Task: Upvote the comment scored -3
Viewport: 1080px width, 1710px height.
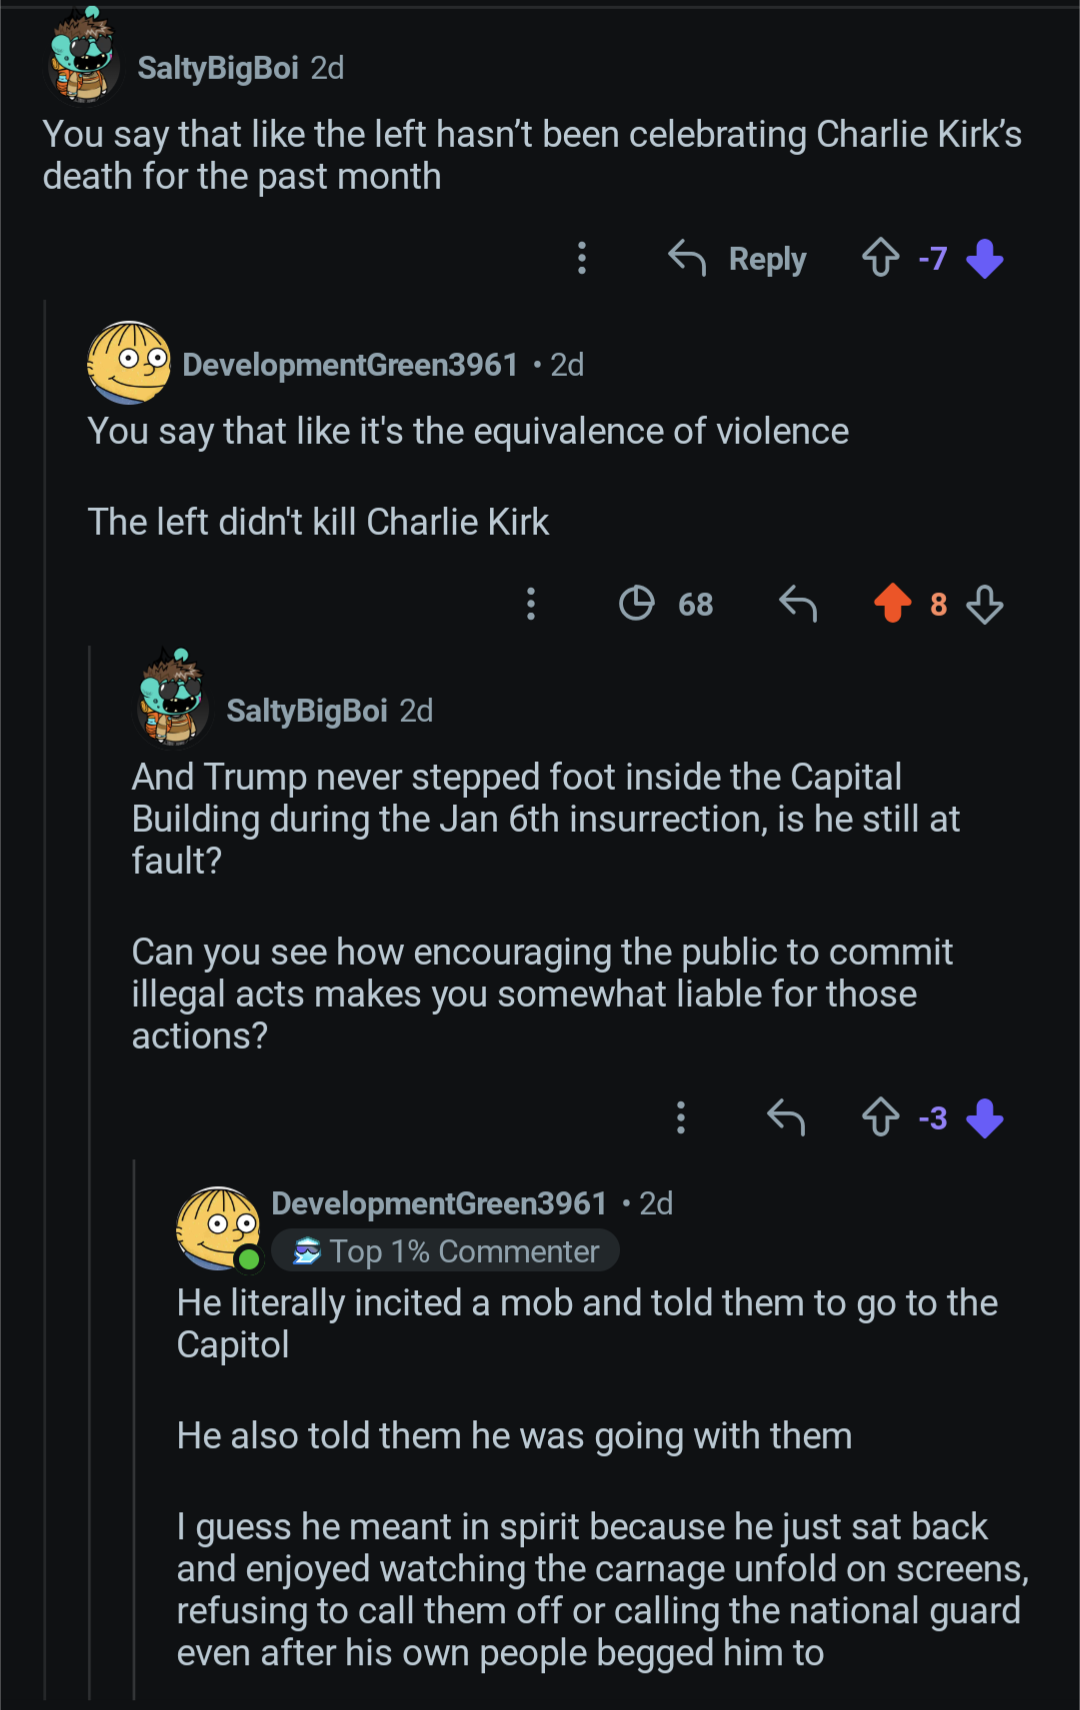Action: [881, 1117]
